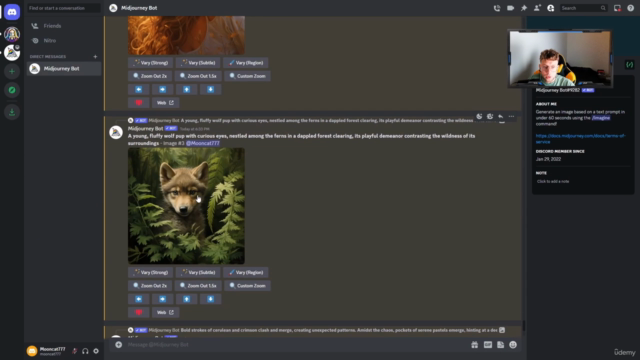Screen dimensions: 640x360
Task: Click @Mooncat777 mention in wolf message
Action: coord(203,143)
